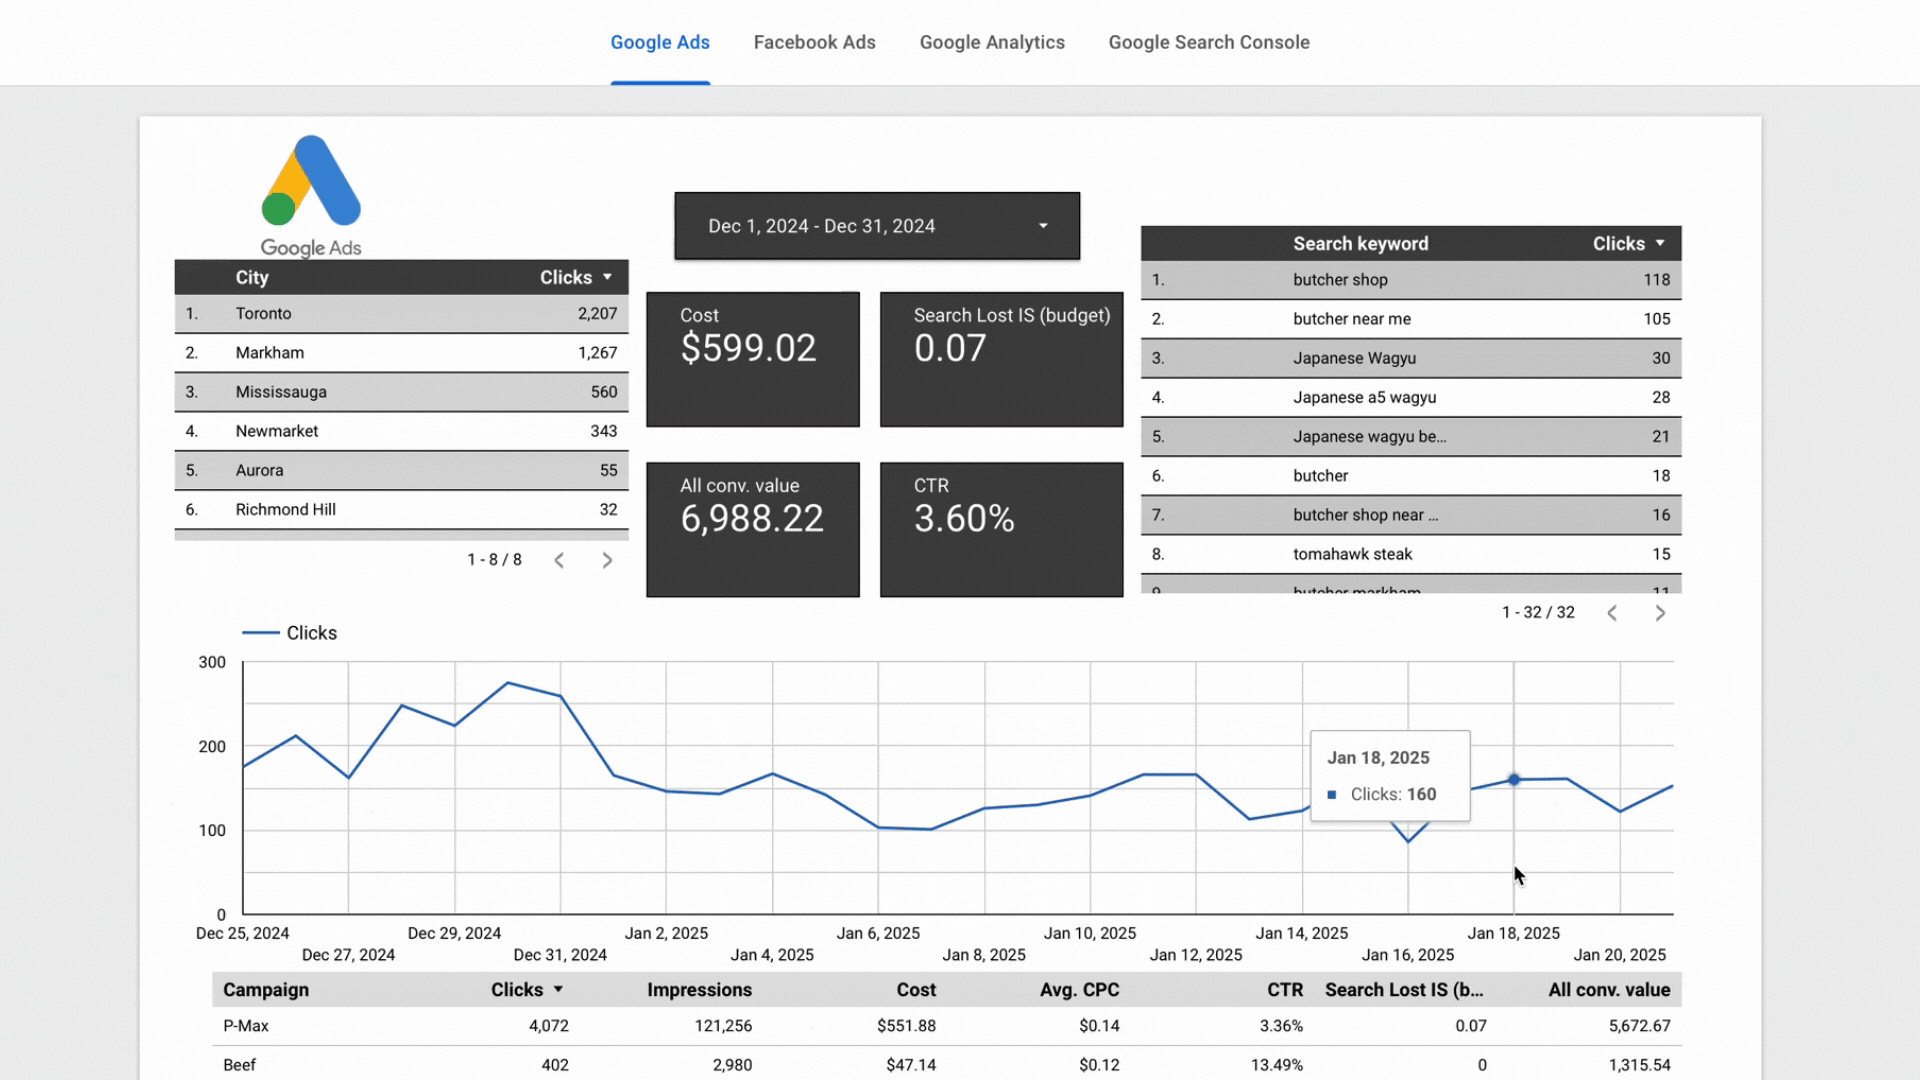Select the Toronto row
Screen dimensions: 1920x1080
point(401,313)
